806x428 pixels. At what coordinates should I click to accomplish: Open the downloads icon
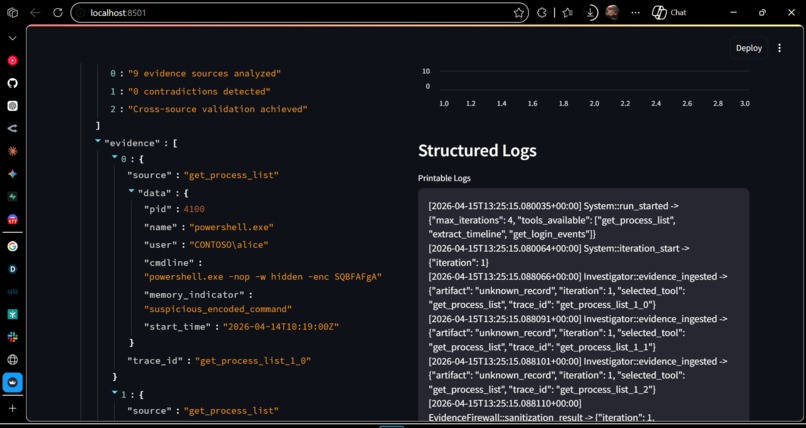click(591, 13)
